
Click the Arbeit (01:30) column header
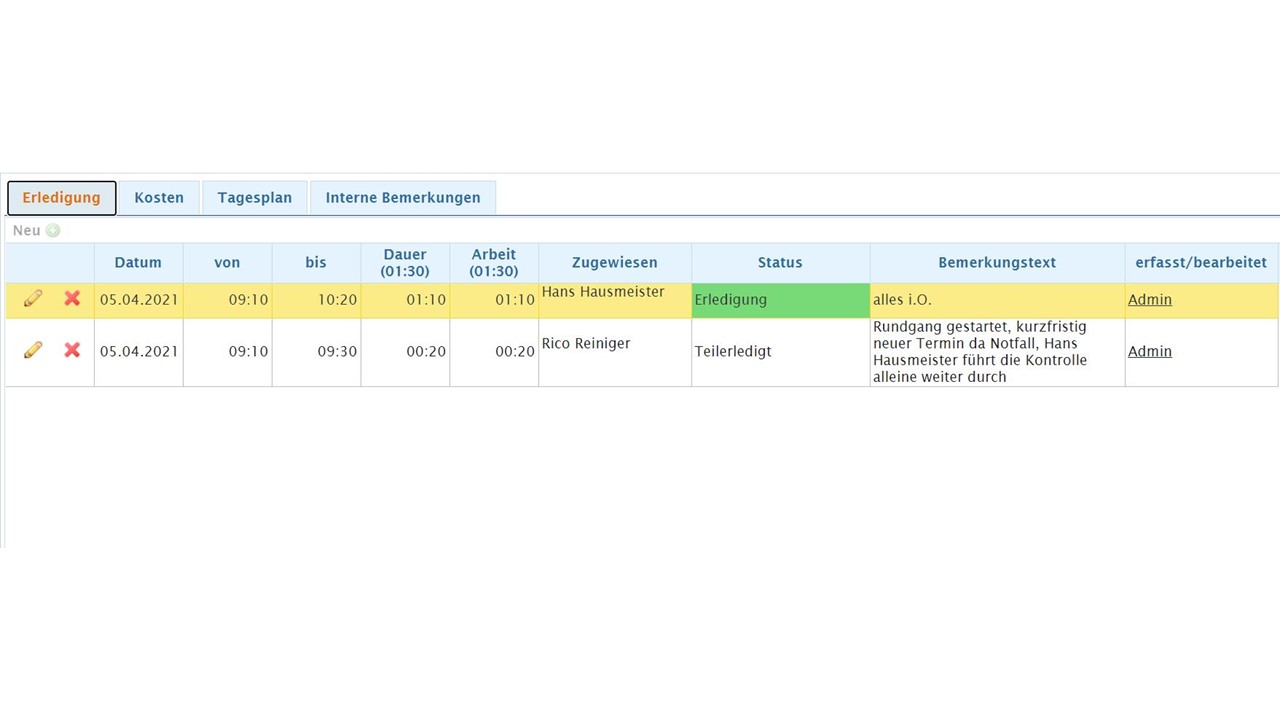click(x=494, y=263)
